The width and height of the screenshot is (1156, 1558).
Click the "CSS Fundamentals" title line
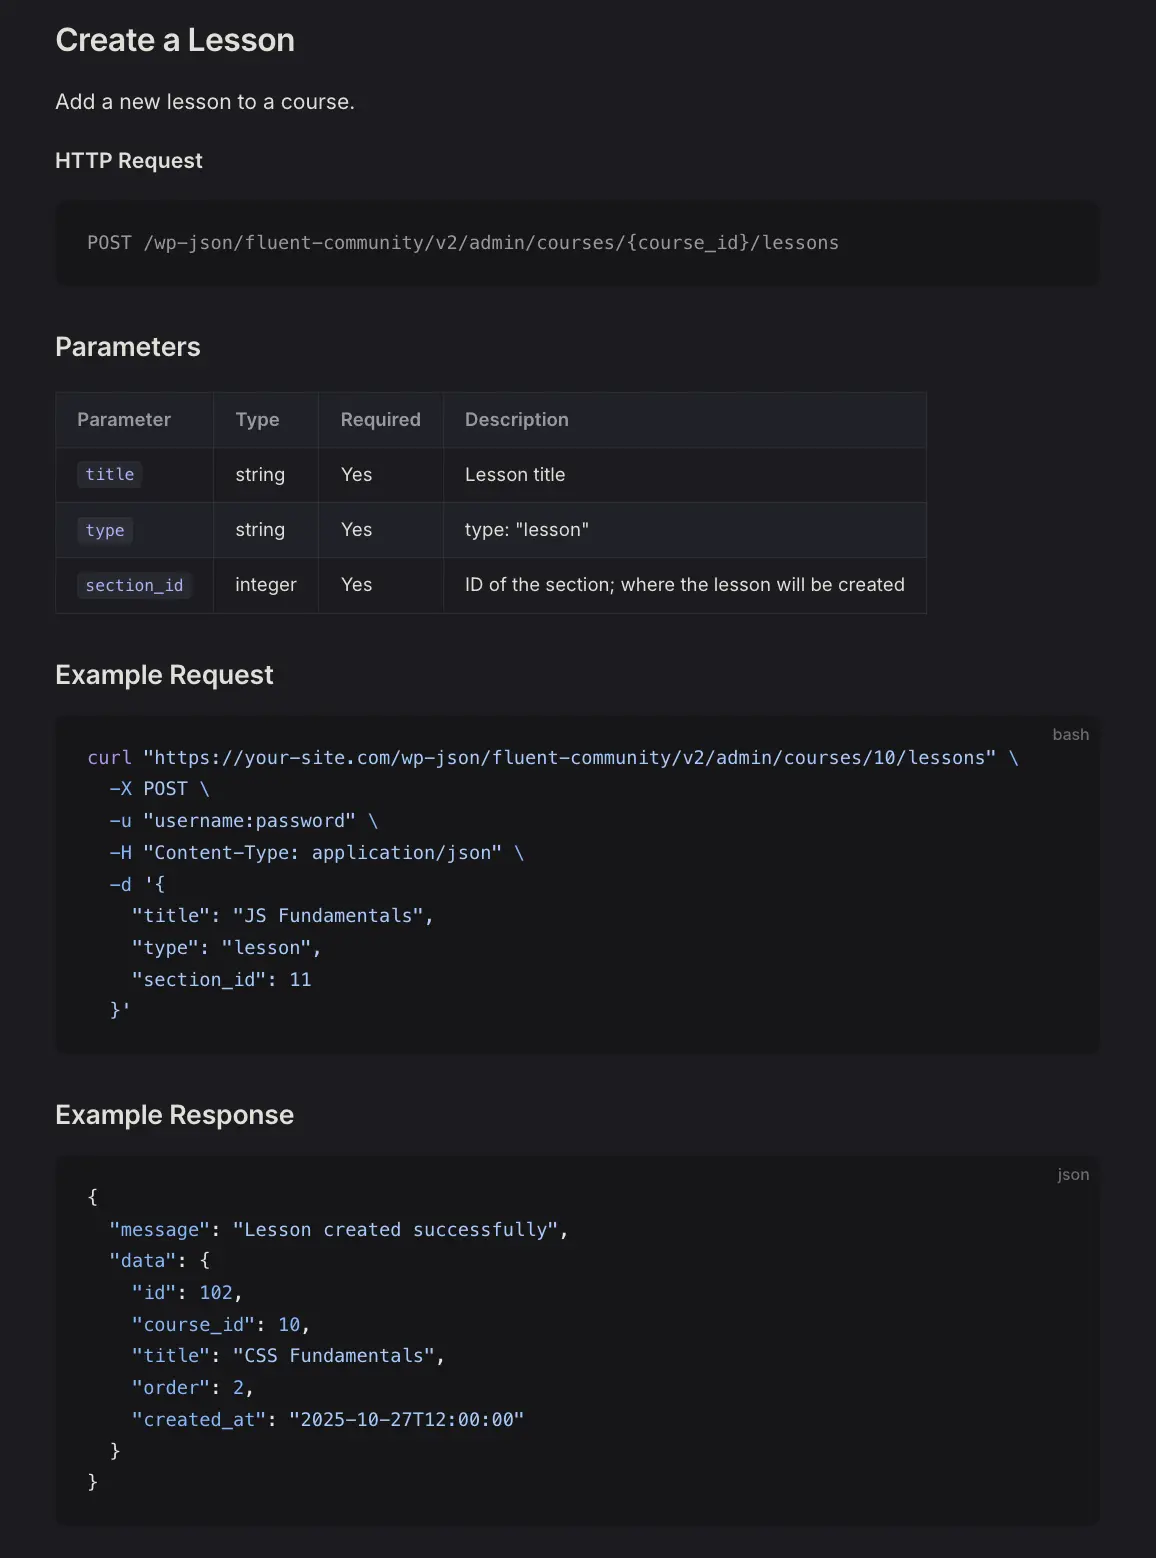pyautogui.click(x=289, y=1356)
